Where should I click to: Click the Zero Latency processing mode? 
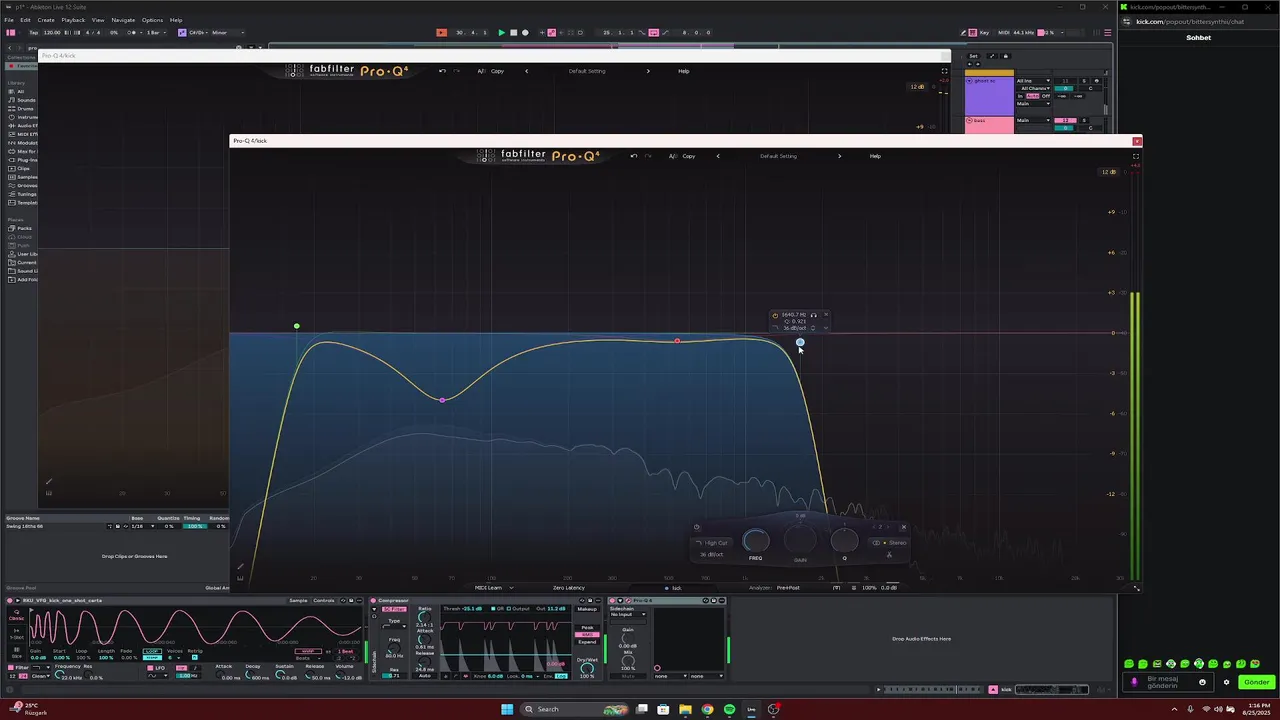click(x=568, y=588)
